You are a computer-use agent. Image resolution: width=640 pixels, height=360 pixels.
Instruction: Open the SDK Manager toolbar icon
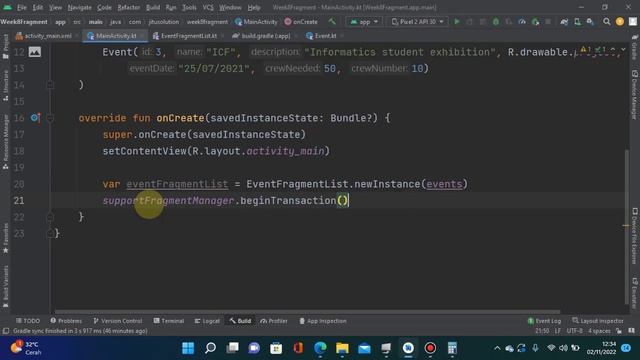click(x=590, y=22)
